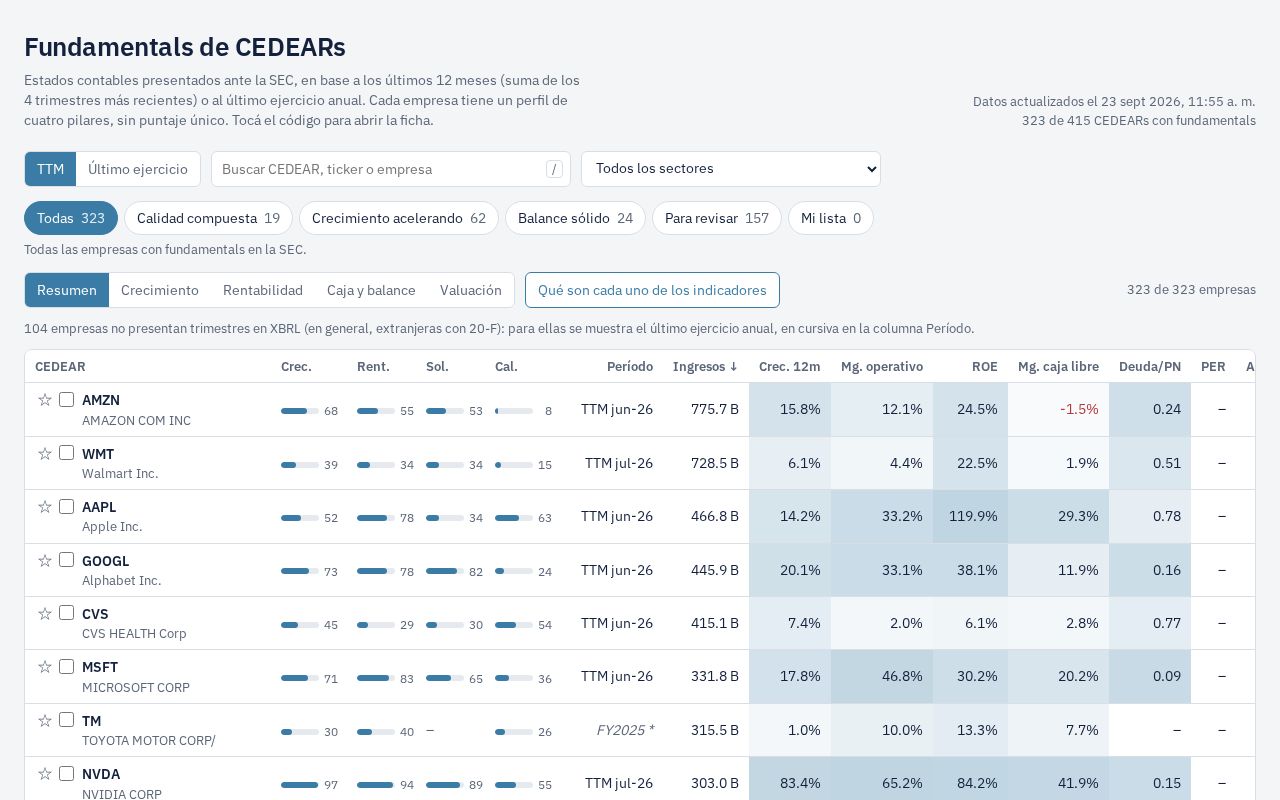Switch to the Crecimiento tab
The image size is (1280, 800).
click(160, 290)
